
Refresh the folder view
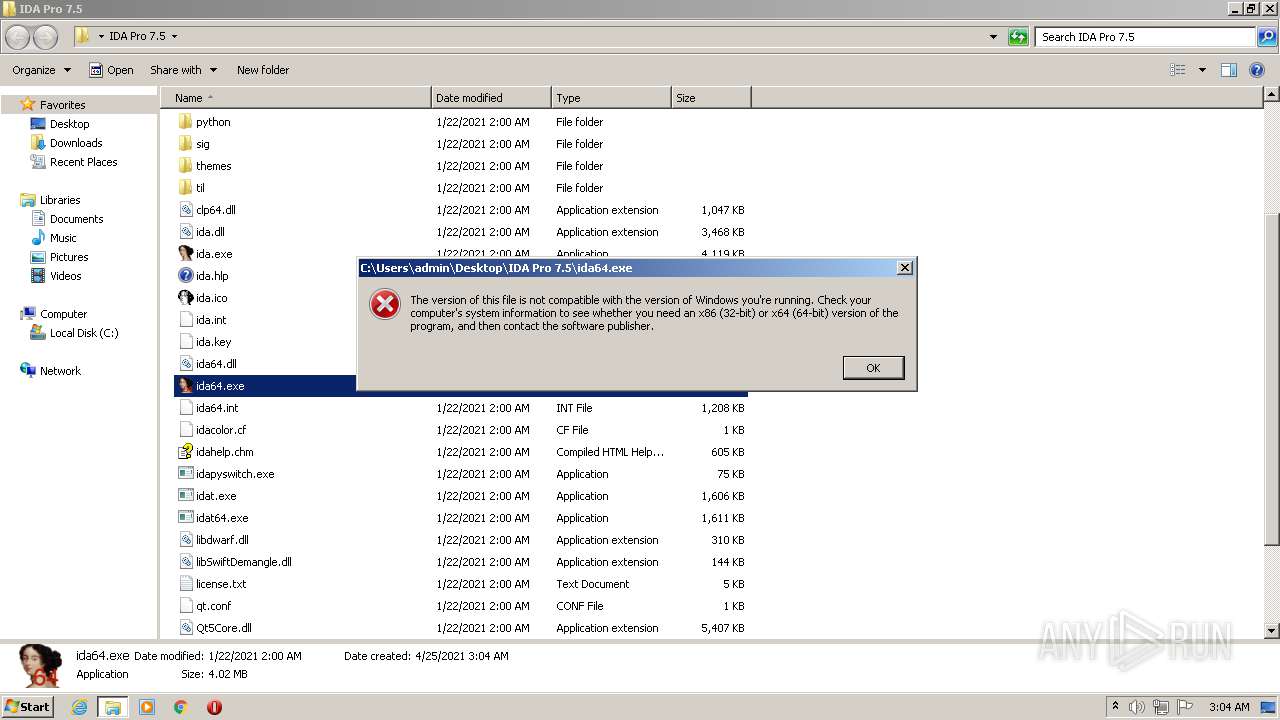[1018, 37]
